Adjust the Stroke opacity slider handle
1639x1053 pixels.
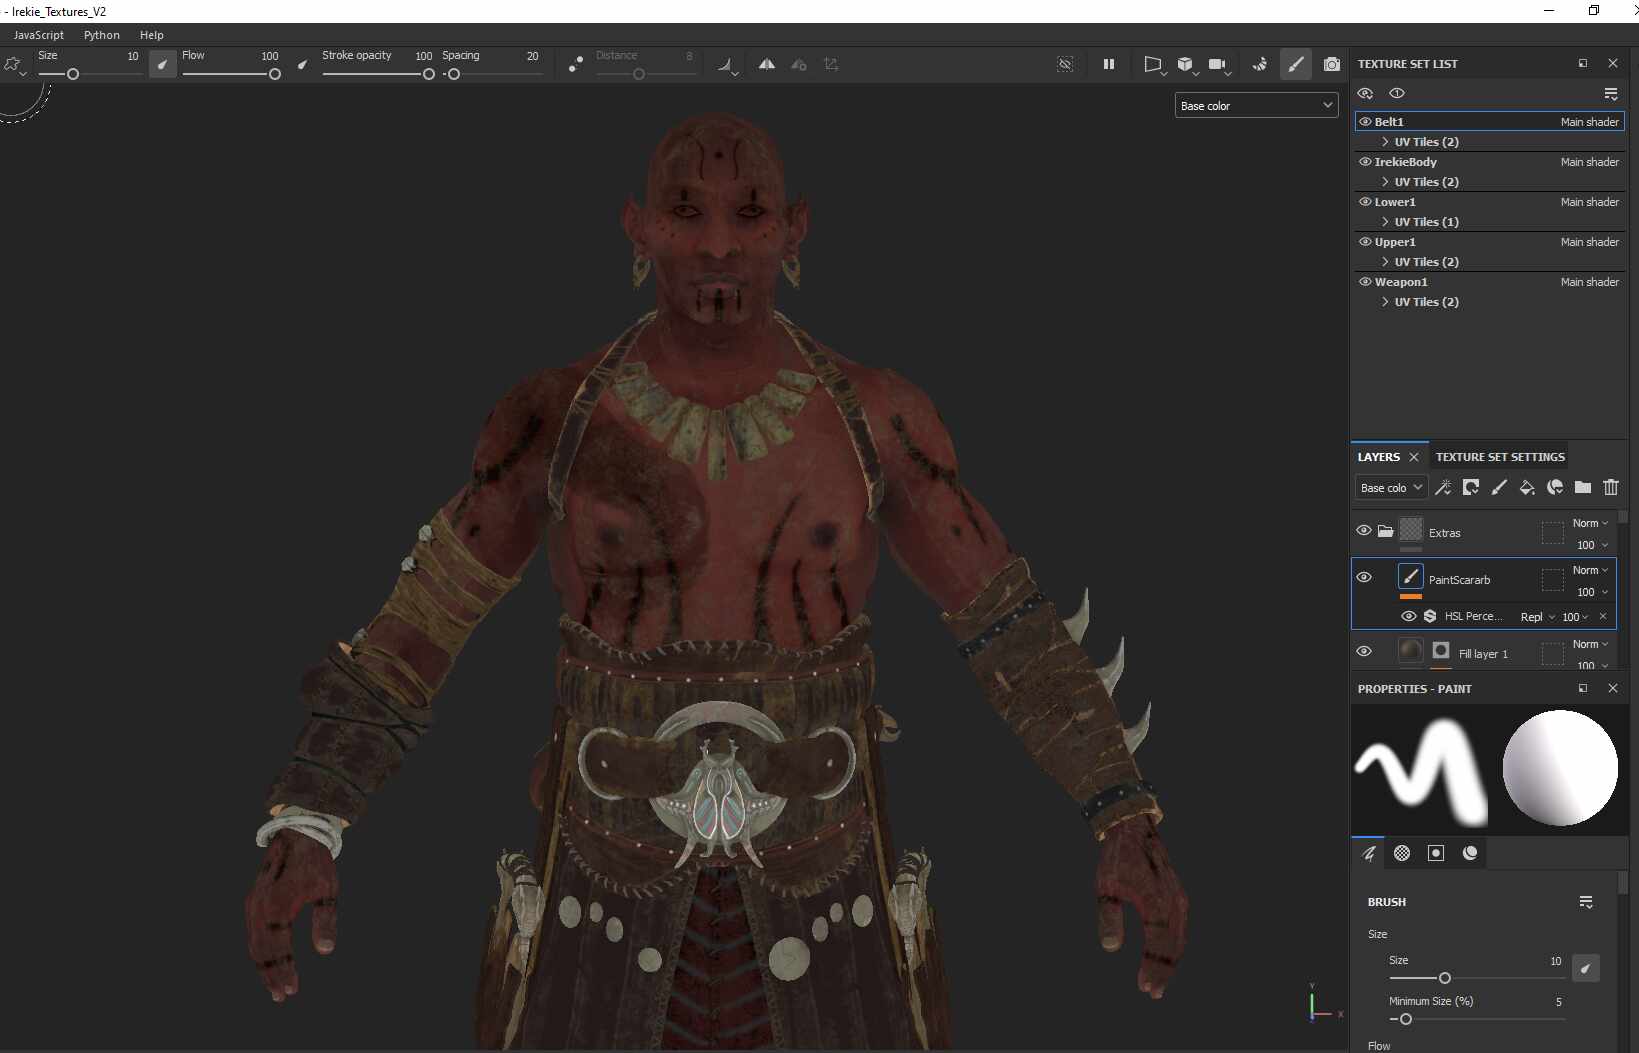pyautogui.click(x=429, y=74)
